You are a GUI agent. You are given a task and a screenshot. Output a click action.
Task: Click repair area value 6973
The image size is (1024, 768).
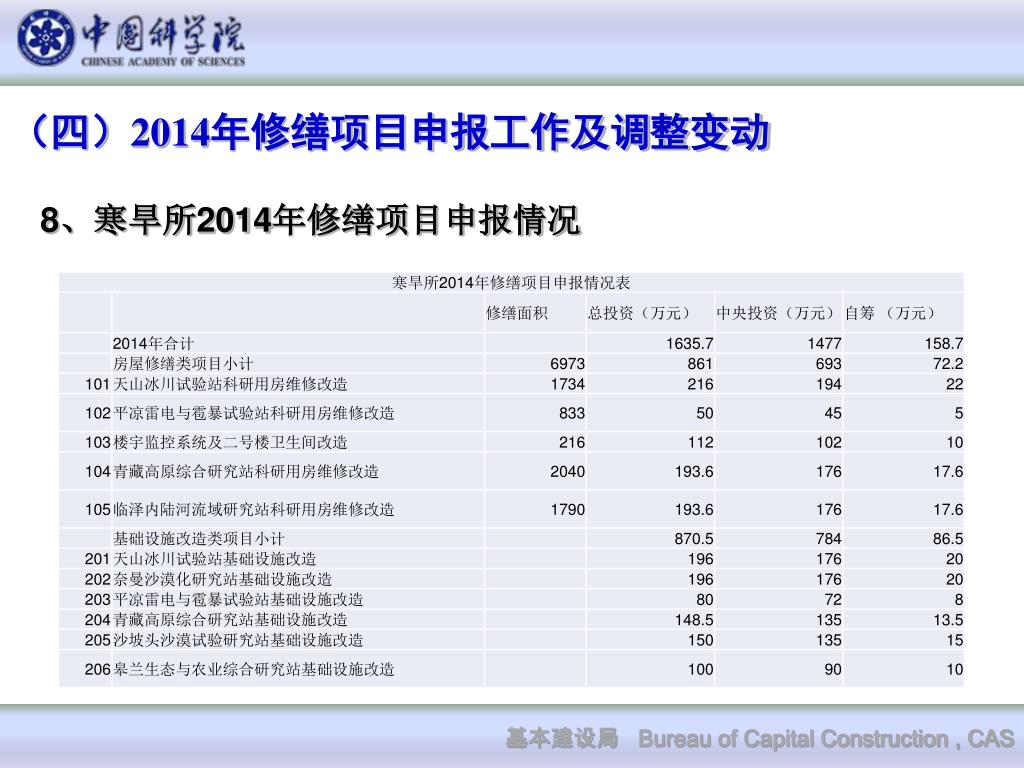568,364
